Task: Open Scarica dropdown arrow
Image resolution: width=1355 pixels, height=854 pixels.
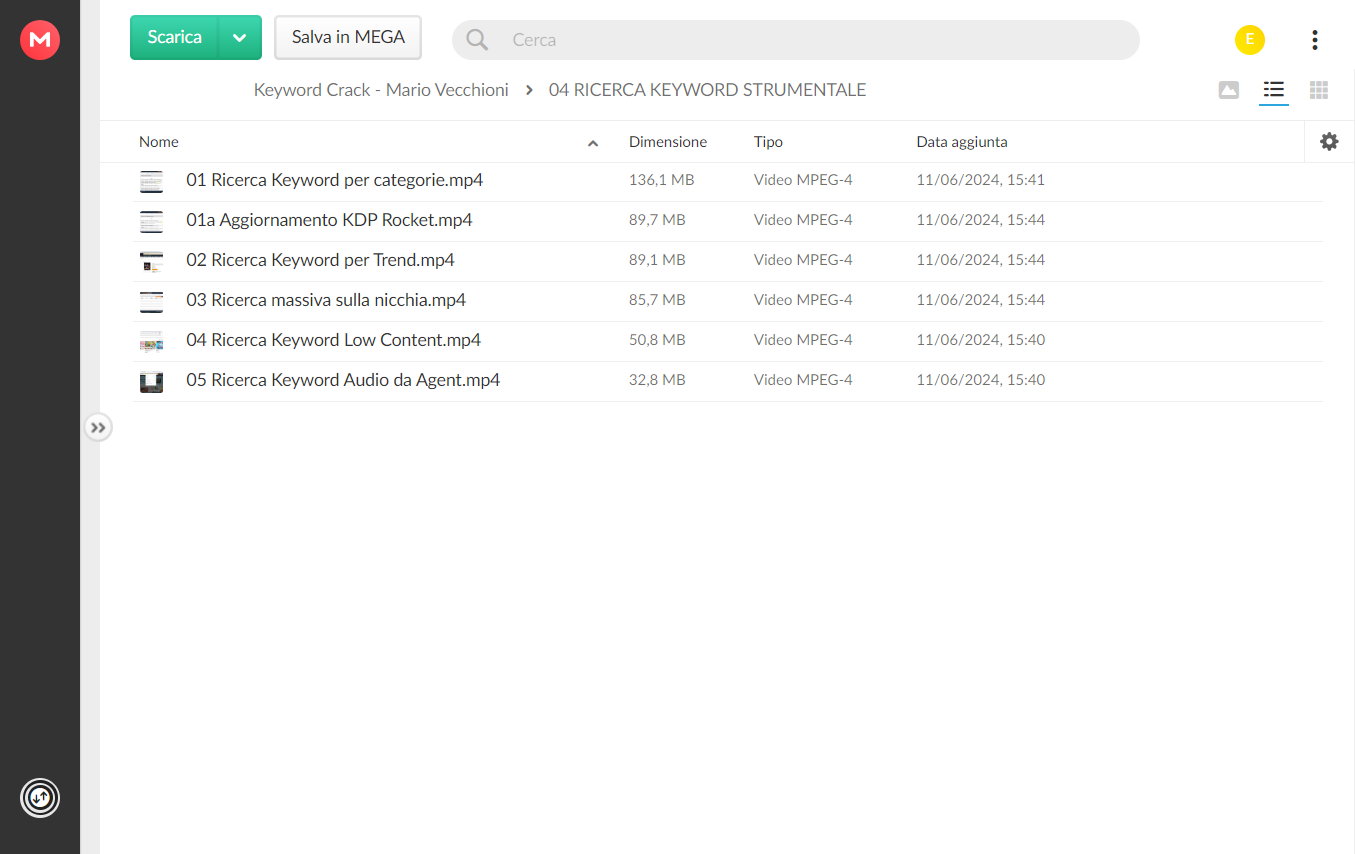Action: point(240,38)
